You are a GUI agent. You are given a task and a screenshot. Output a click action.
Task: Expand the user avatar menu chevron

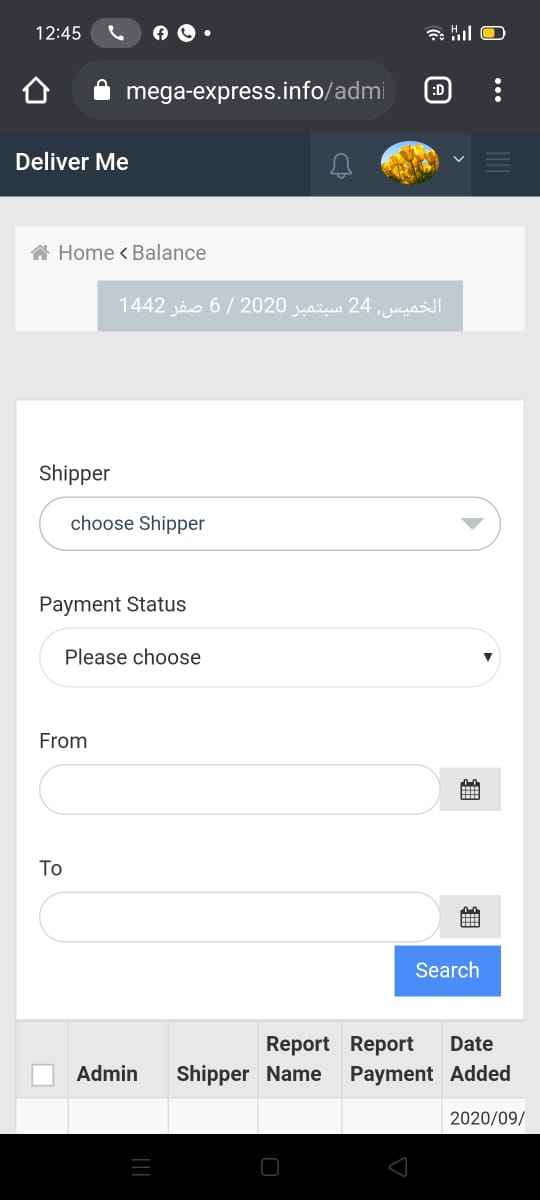pos(459,158)
